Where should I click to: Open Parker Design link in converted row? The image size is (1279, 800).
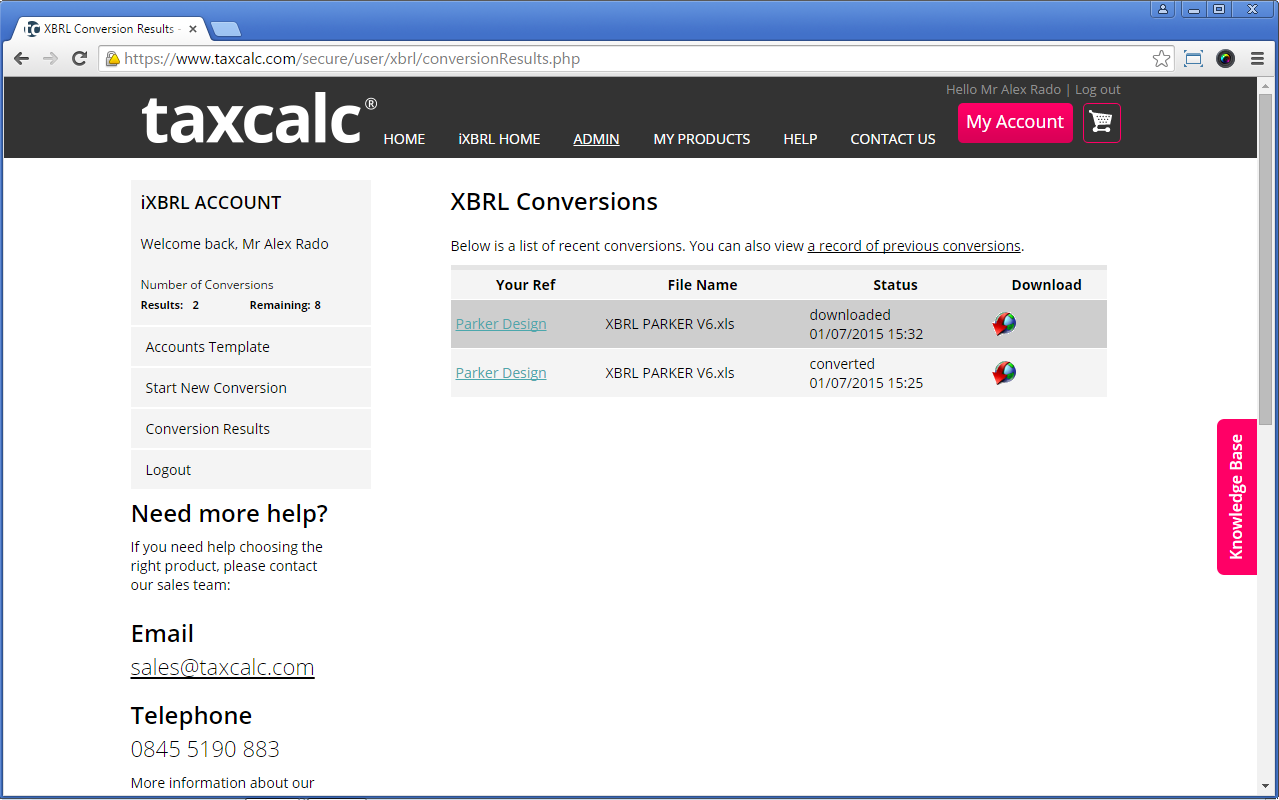pyautogui.click(x=501, y=373)
